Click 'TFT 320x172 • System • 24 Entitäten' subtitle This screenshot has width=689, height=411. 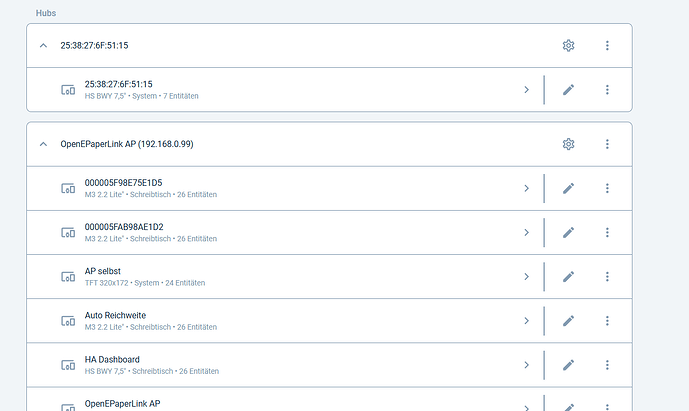tap(145, 283)
